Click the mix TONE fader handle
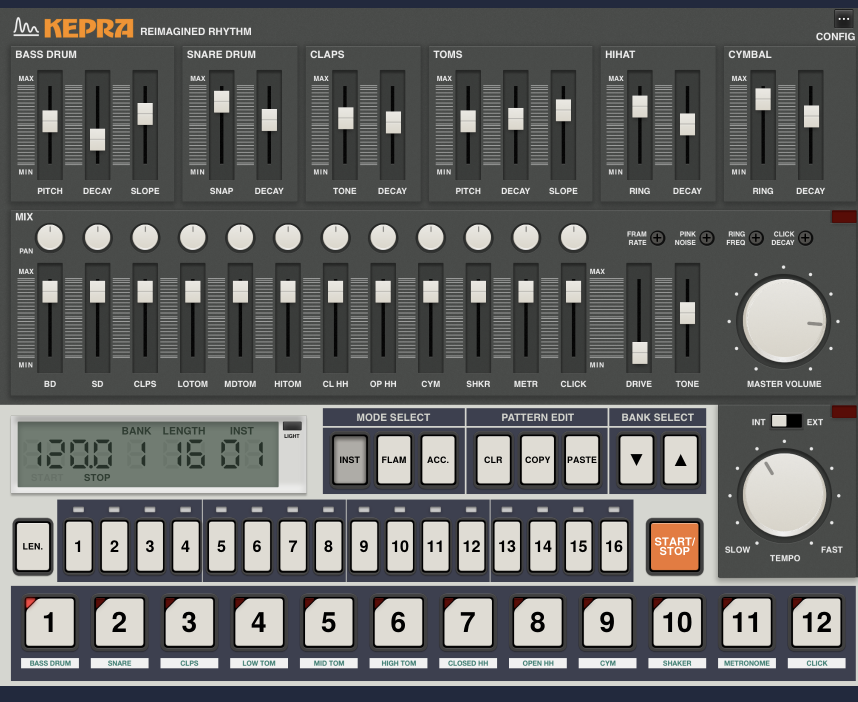 click(687, 313)
